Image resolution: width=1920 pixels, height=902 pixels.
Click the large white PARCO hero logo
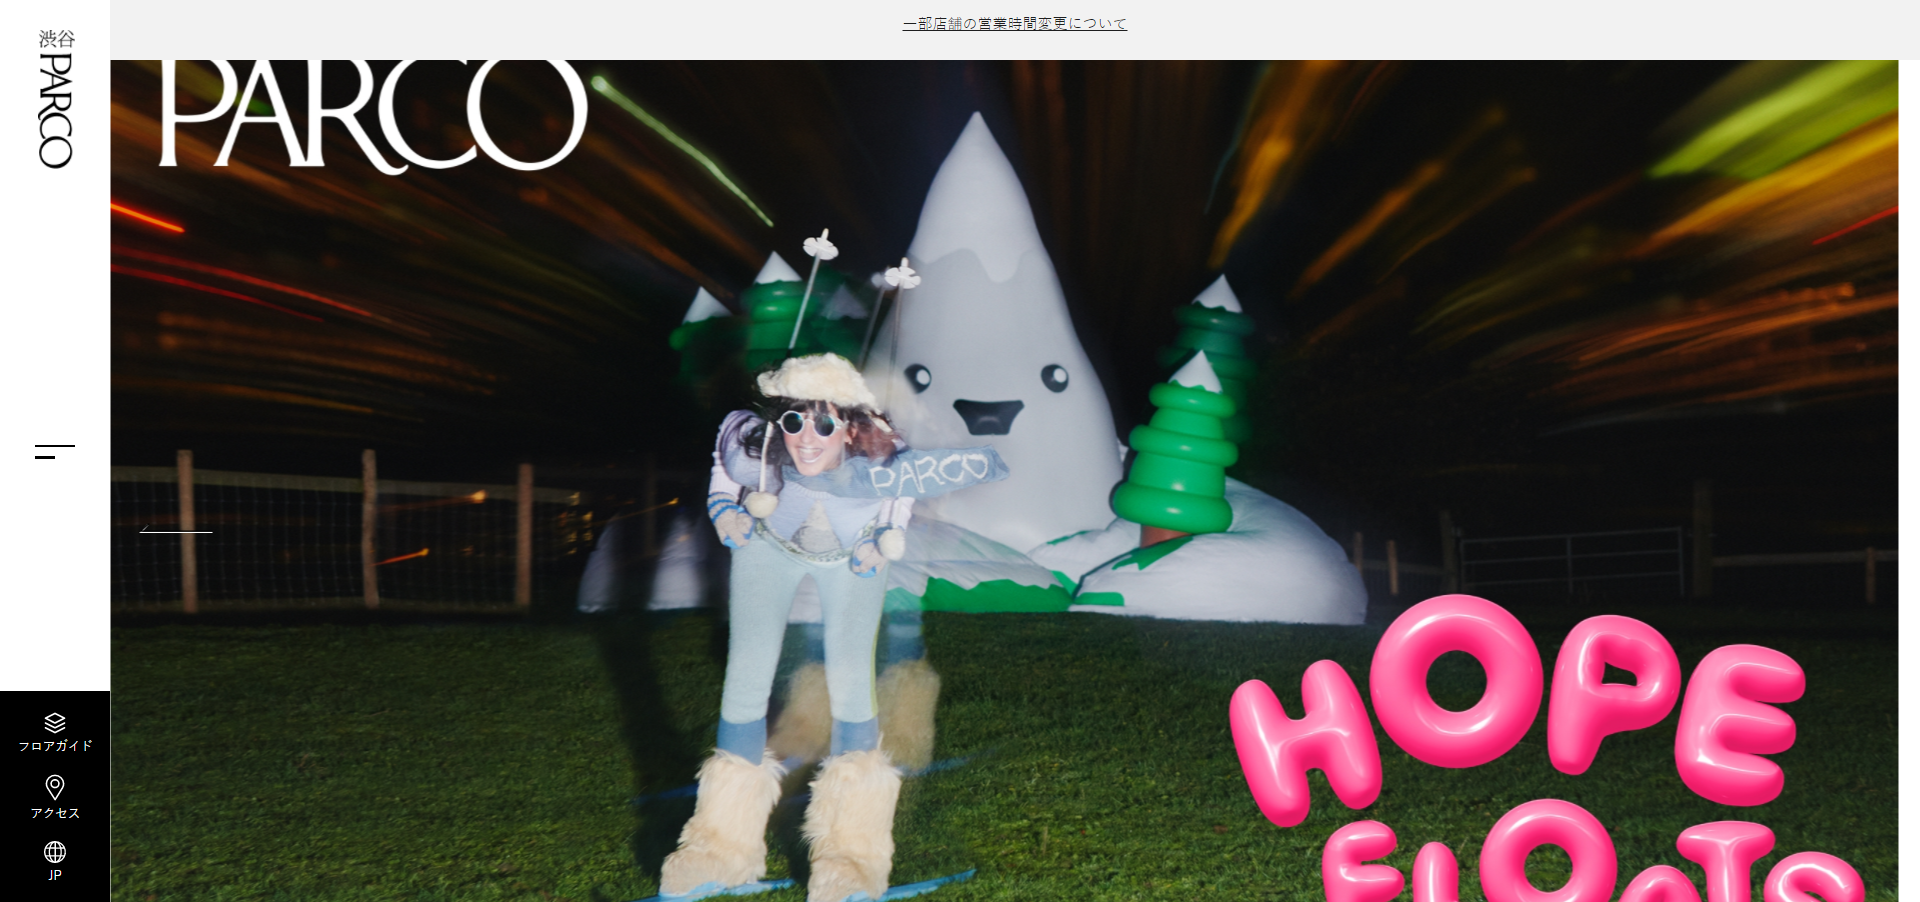(x=373, y=115)
